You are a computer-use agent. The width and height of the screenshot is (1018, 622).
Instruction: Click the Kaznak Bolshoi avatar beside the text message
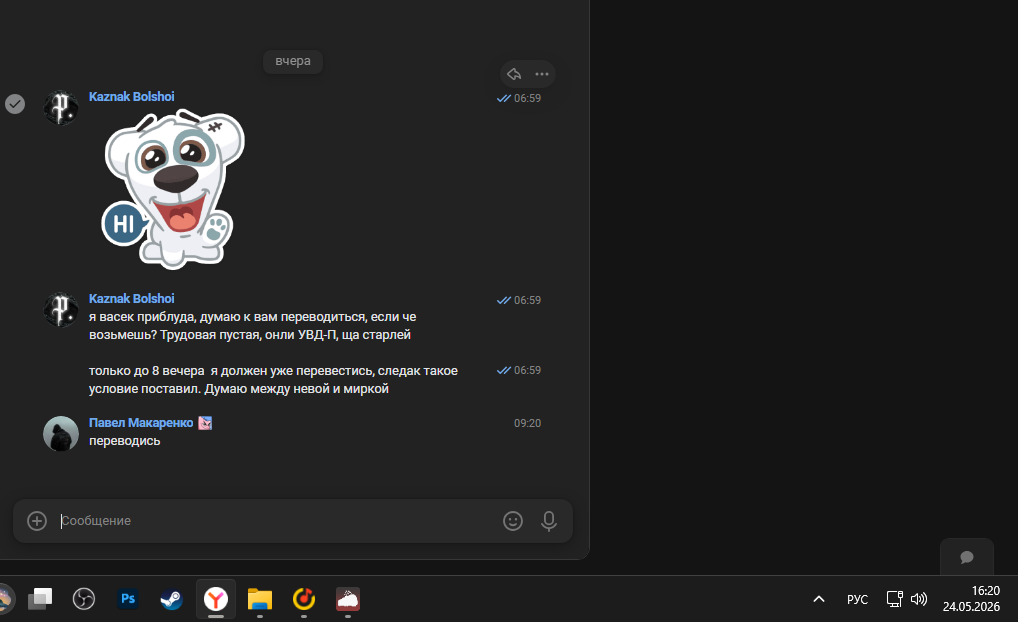[x=61, y=310]
